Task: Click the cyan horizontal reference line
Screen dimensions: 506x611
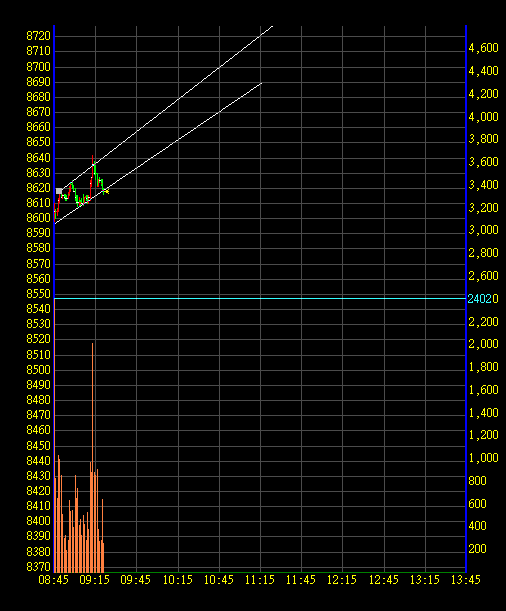Action: click(260, 298)
